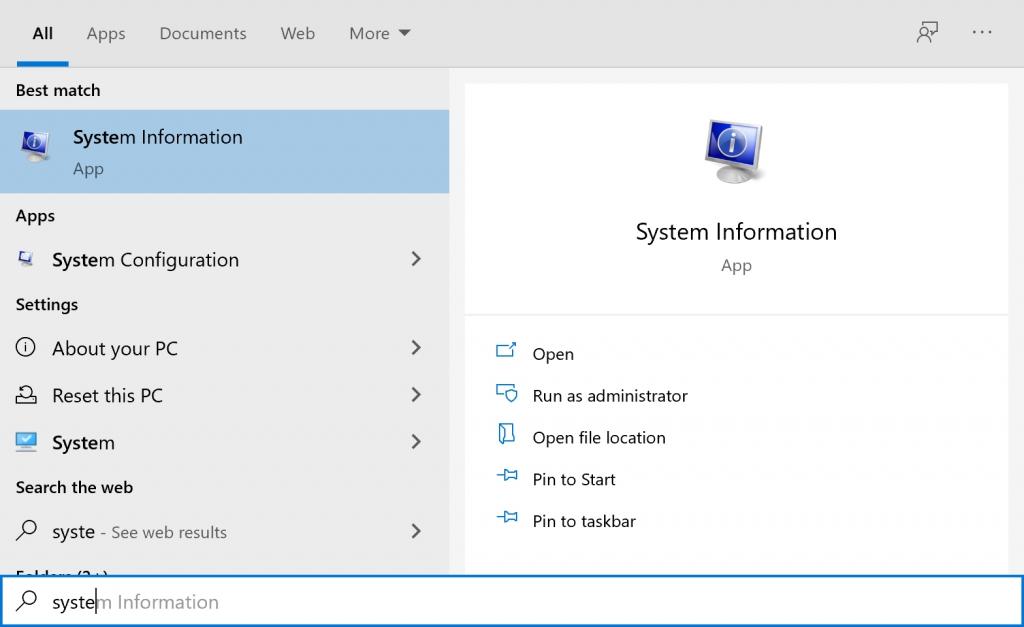Open System Configuration app

point(145,259)
